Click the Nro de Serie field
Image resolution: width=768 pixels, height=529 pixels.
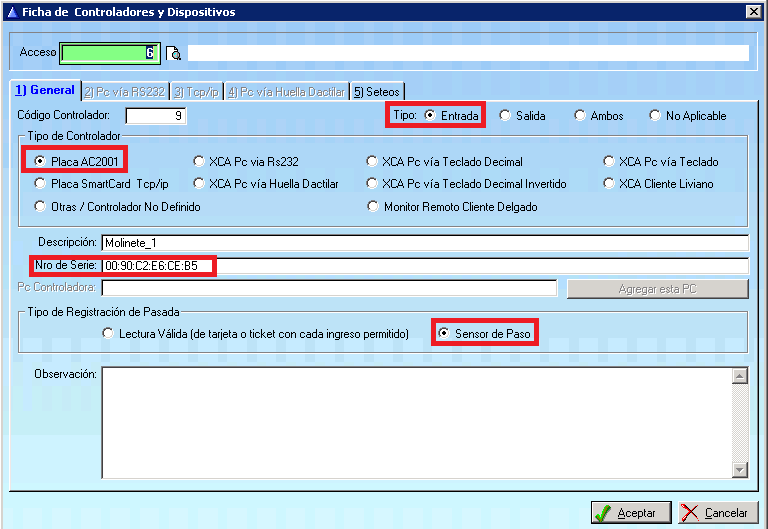point(424,266)
